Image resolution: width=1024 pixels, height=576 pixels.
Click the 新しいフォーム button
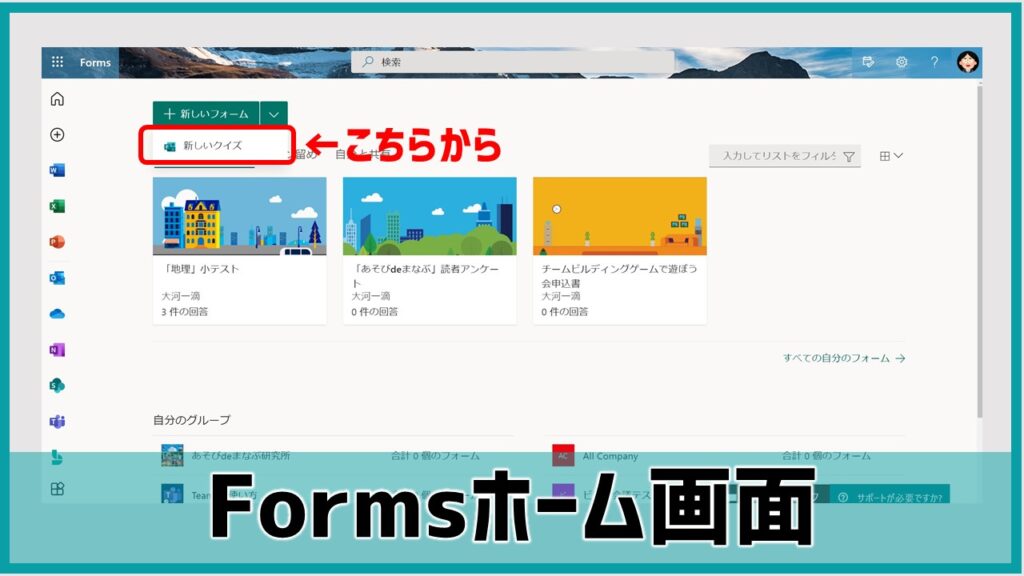tap(206, 114)
